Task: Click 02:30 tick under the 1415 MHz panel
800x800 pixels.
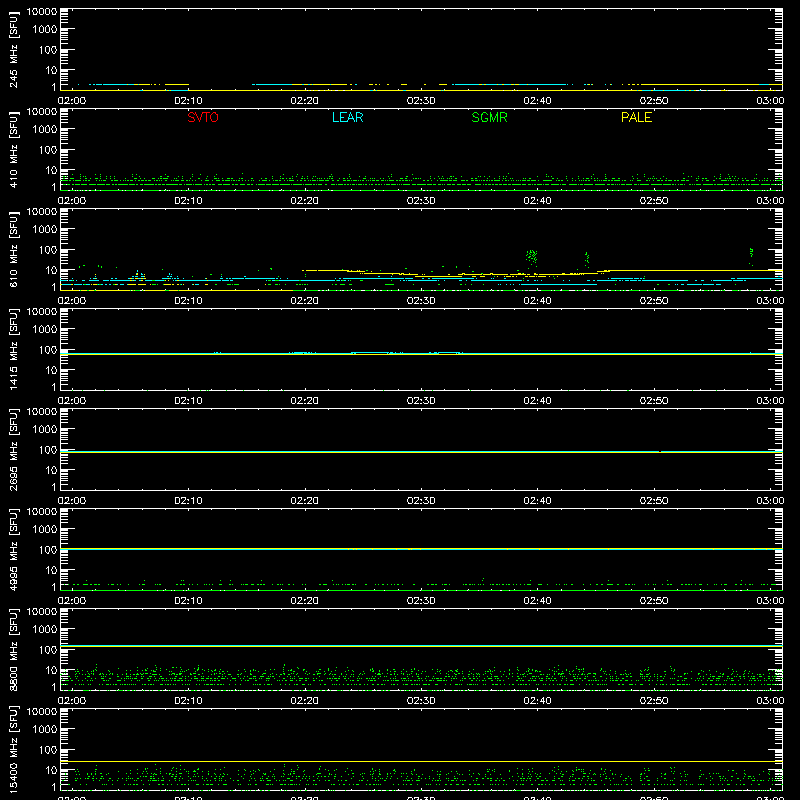Action: coord(421,401)
